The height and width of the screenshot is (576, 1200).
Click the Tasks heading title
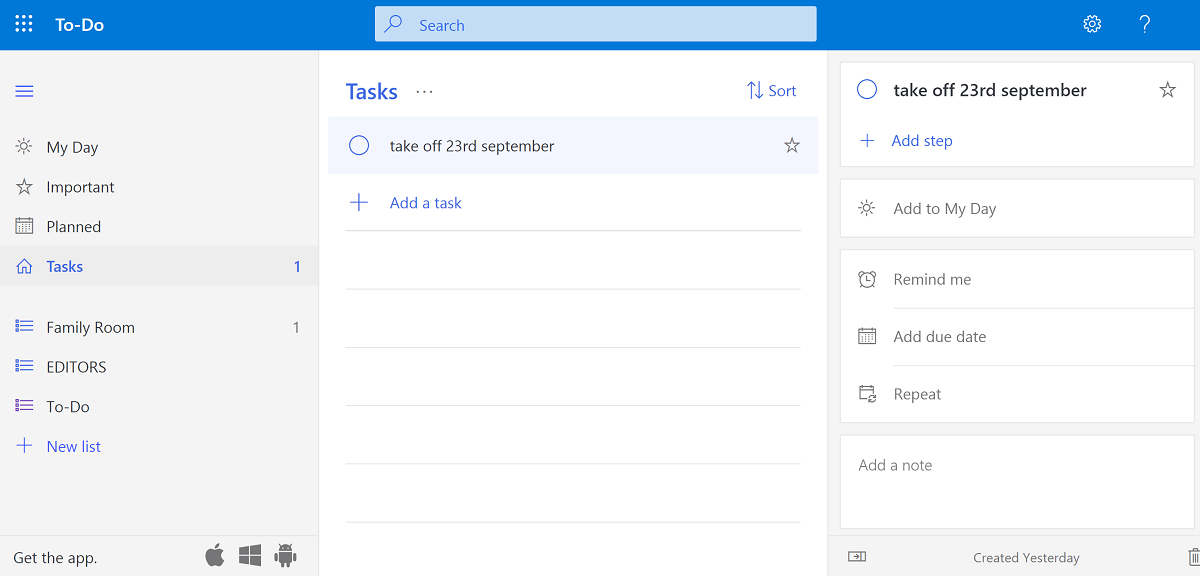pyautogui.click(x=372, y=91)
